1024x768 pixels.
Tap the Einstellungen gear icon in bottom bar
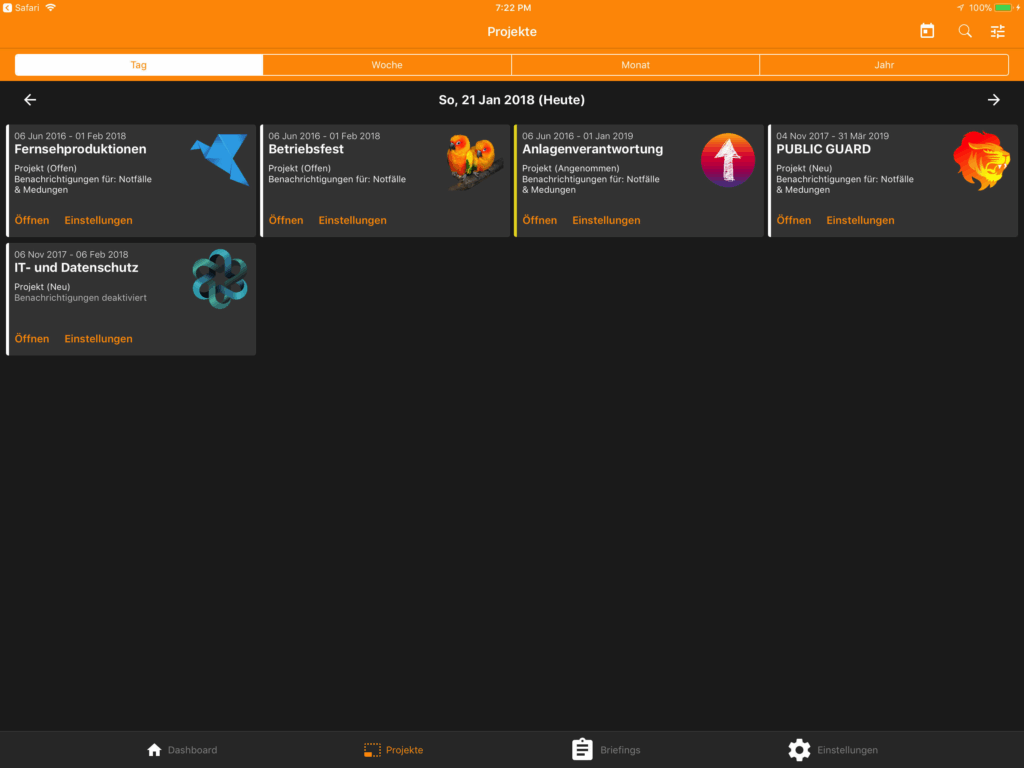pyautogui.click(x=799, y=750)
